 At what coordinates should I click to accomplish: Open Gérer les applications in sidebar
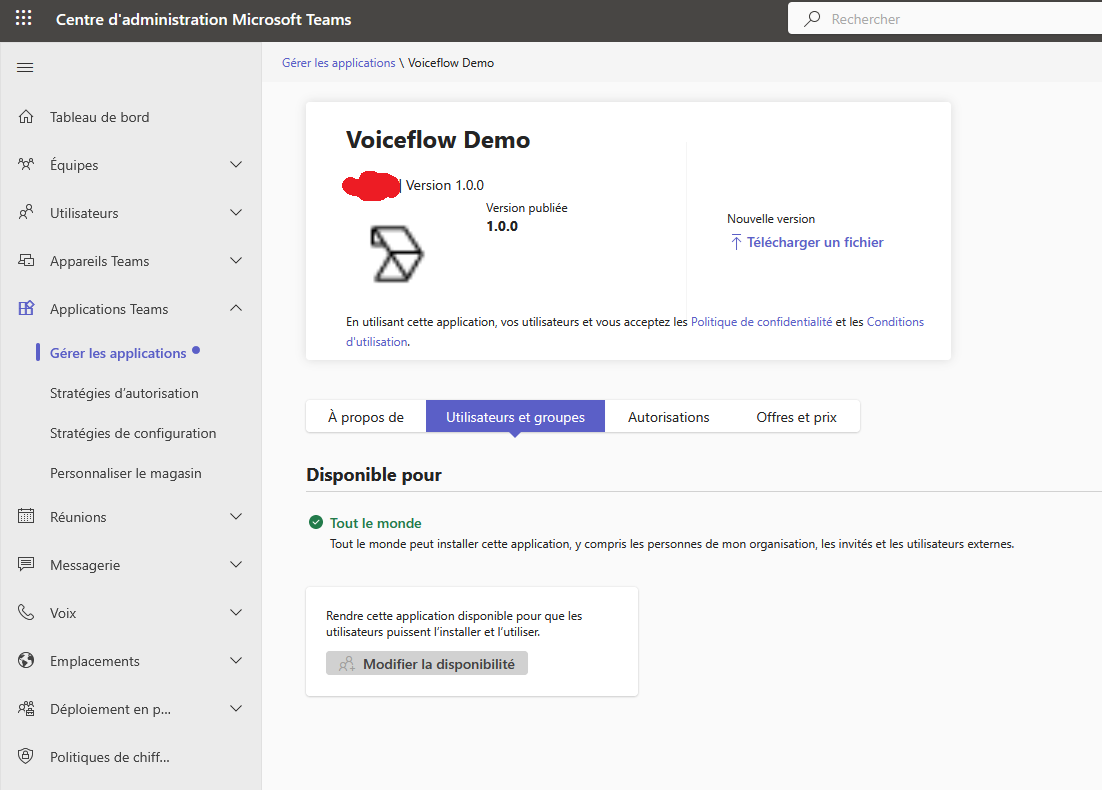pos(118,353)
